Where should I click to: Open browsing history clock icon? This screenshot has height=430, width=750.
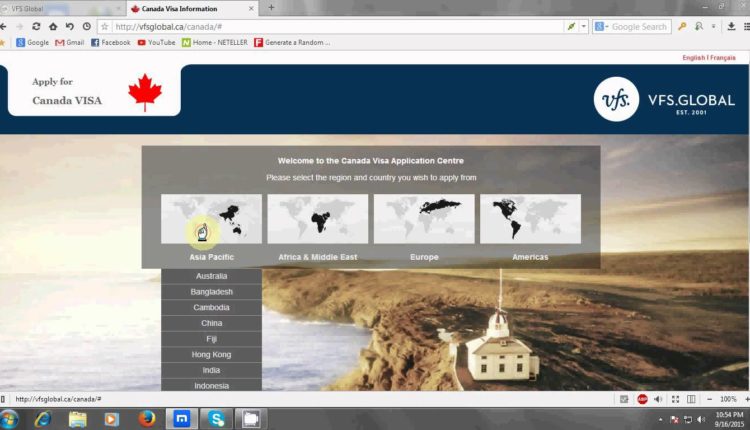[x=86, y=26]
